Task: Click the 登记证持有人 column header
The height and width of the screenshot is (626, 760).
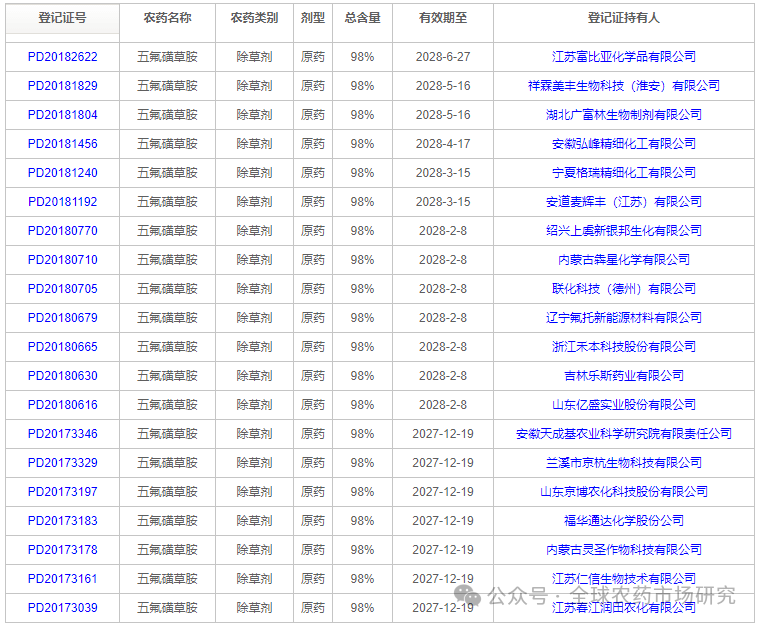Action: point(624,18)
